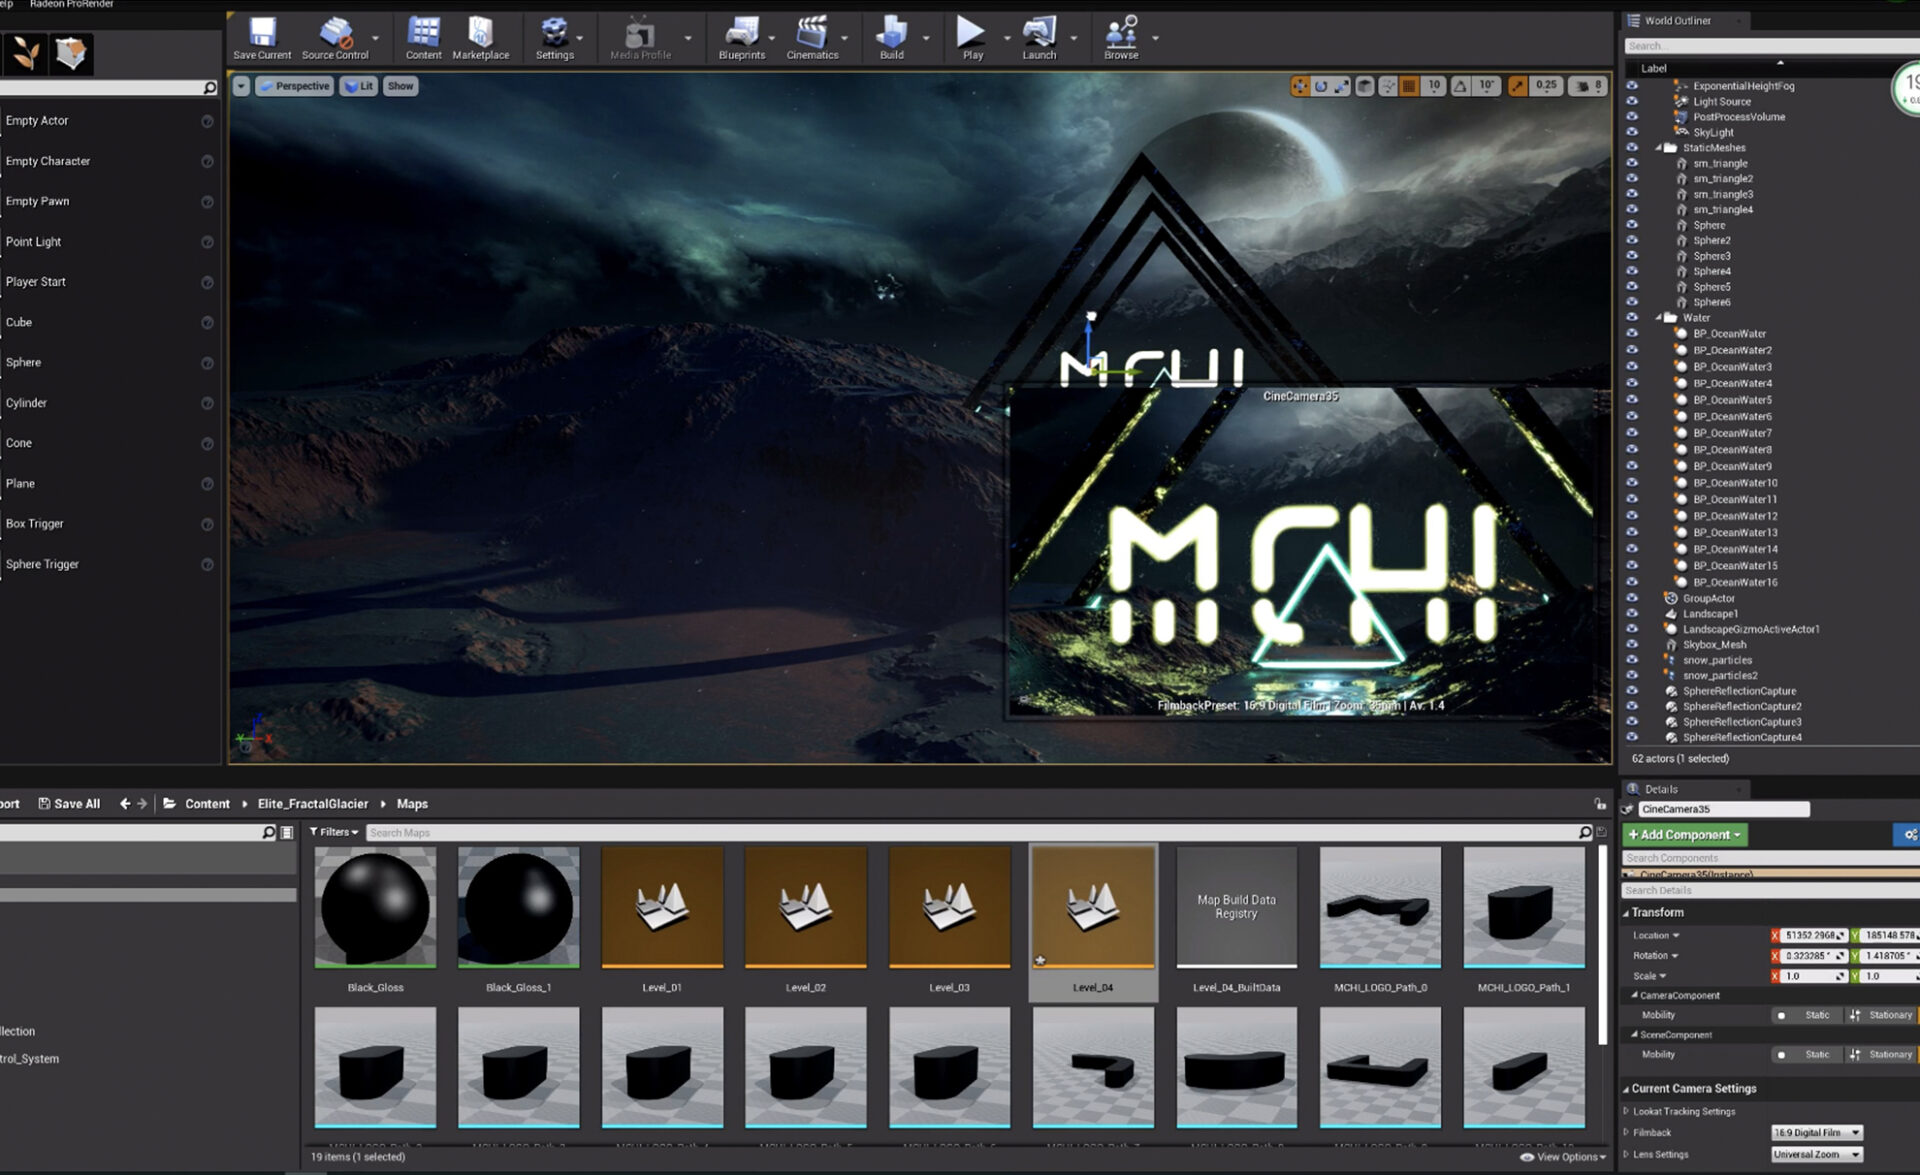The image size is (1920, 1175).
Task: Expand Lookat Tracking Settings
Action: coord(1626,1111)
